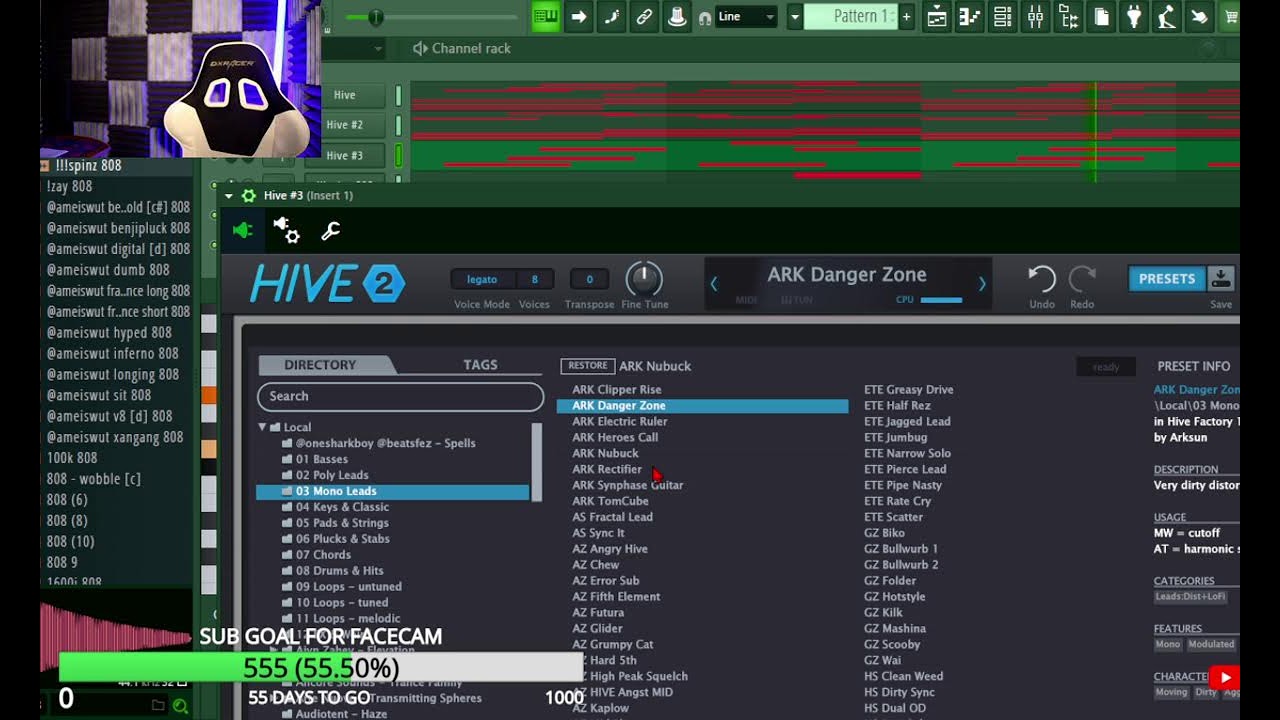Toggle the Hive channel select LED
The height and width of the screenshot is (720, 1280).
[399, 95]
